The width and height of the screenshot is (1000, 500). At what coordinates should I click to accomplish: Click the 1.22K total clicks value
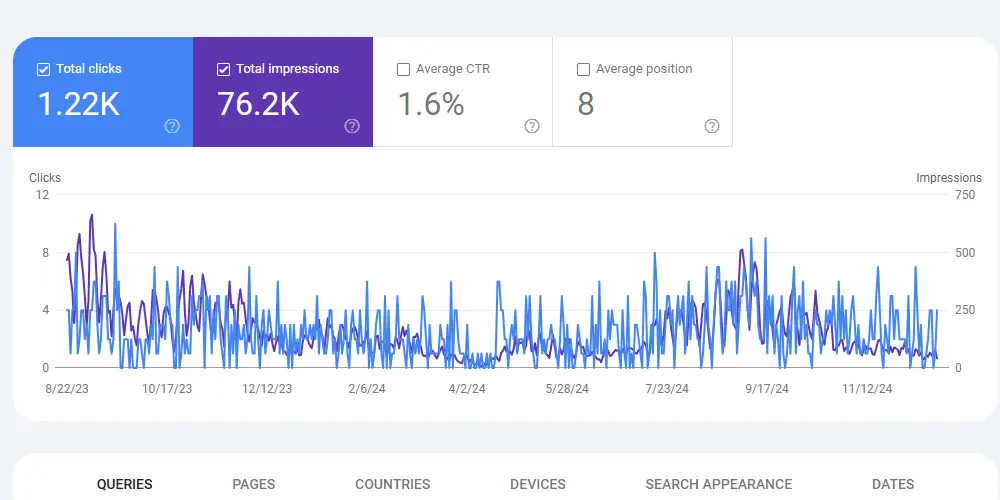tap(79, 104)
